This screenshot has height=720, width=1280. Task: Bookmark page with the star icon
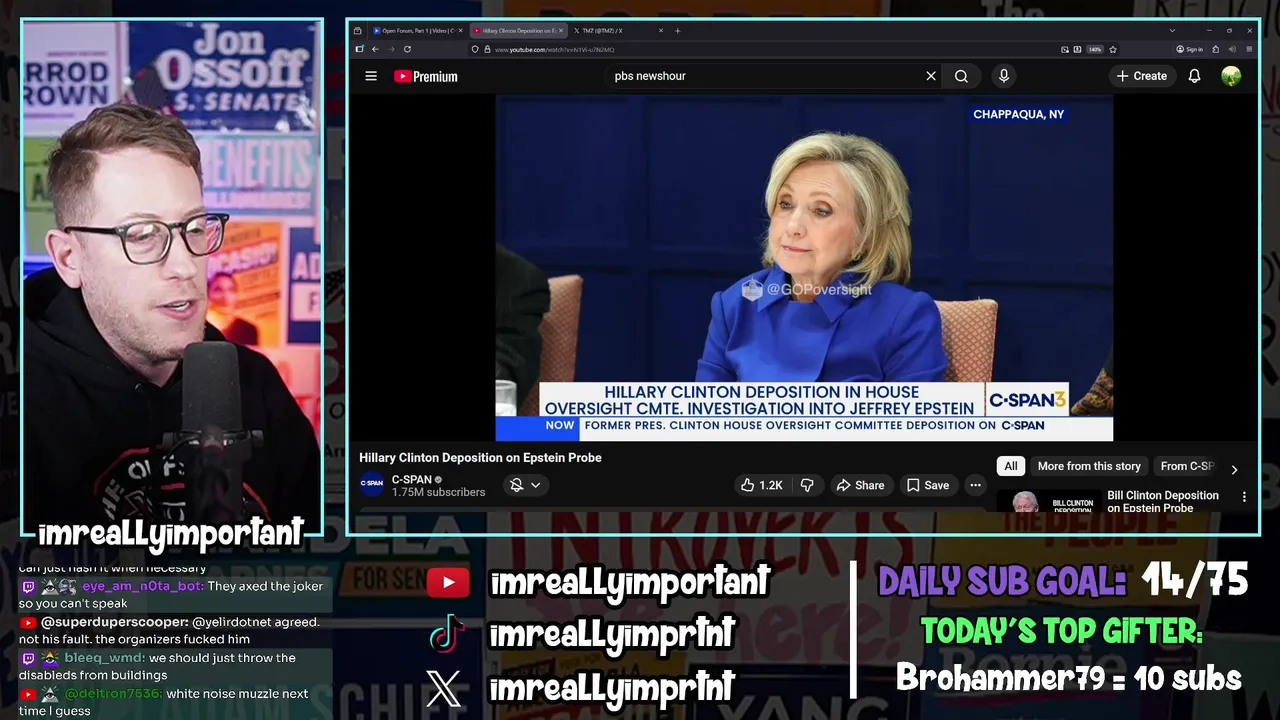tap(1113, 49)
